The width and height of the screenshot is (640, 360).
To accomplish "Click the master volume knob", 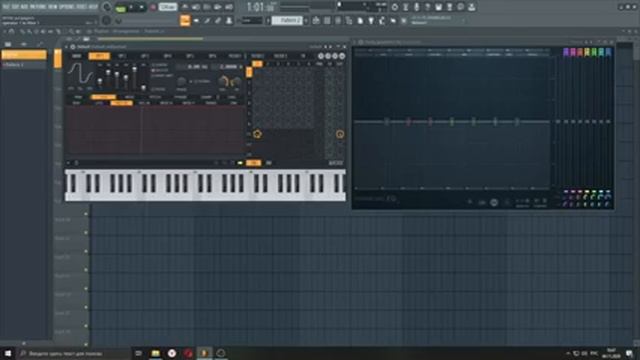I will (x=107, y=7).
